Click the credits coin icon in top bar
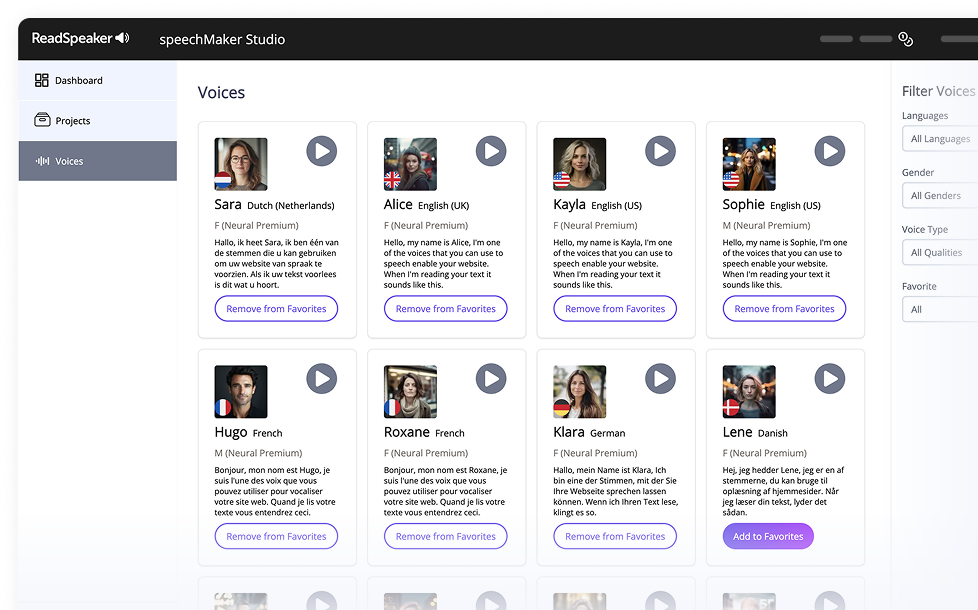978x610 pixels. (x=905, y=39)
